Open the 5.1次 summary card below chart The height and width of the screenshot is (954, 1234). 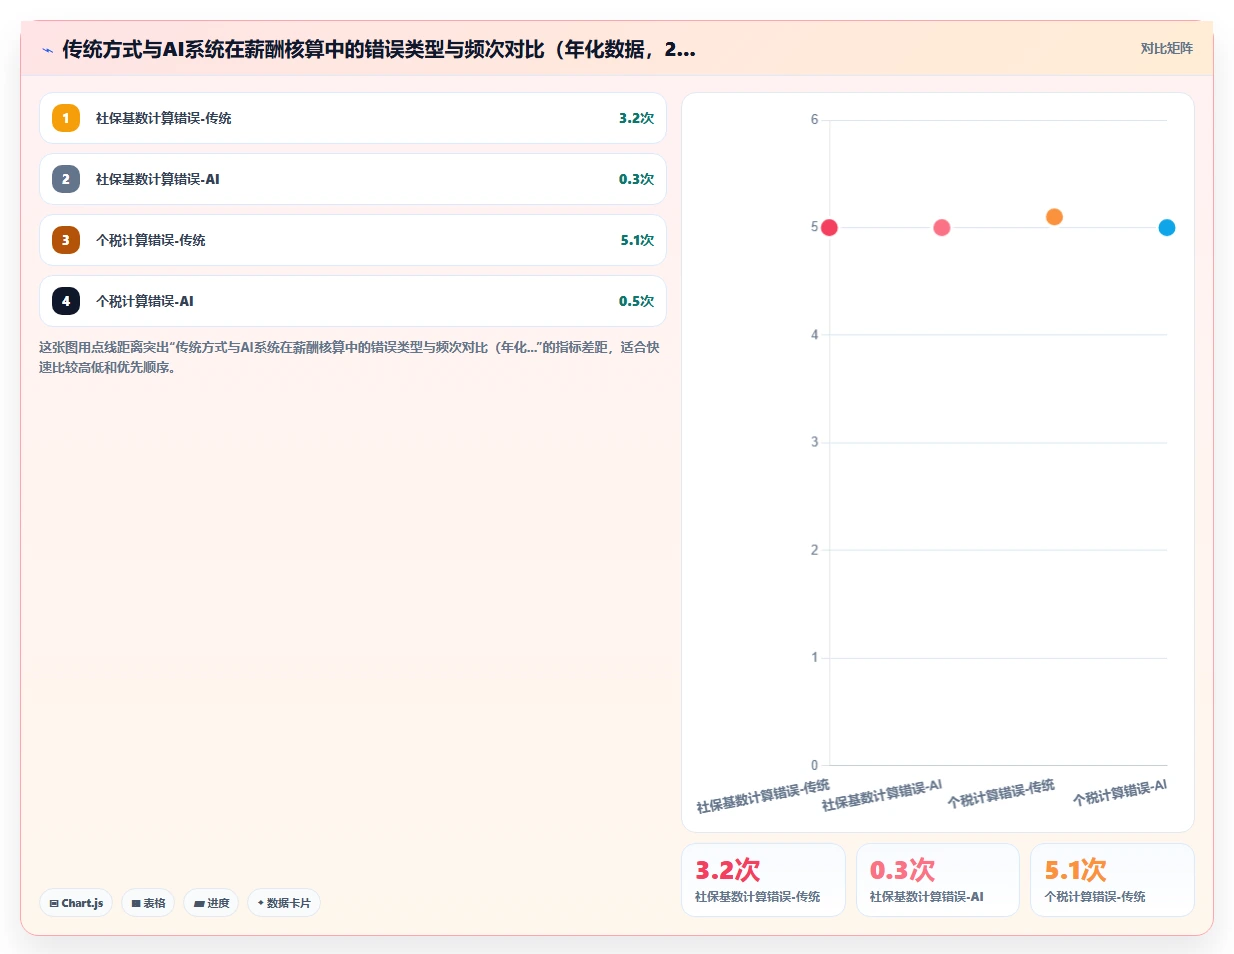(1112, 880)
